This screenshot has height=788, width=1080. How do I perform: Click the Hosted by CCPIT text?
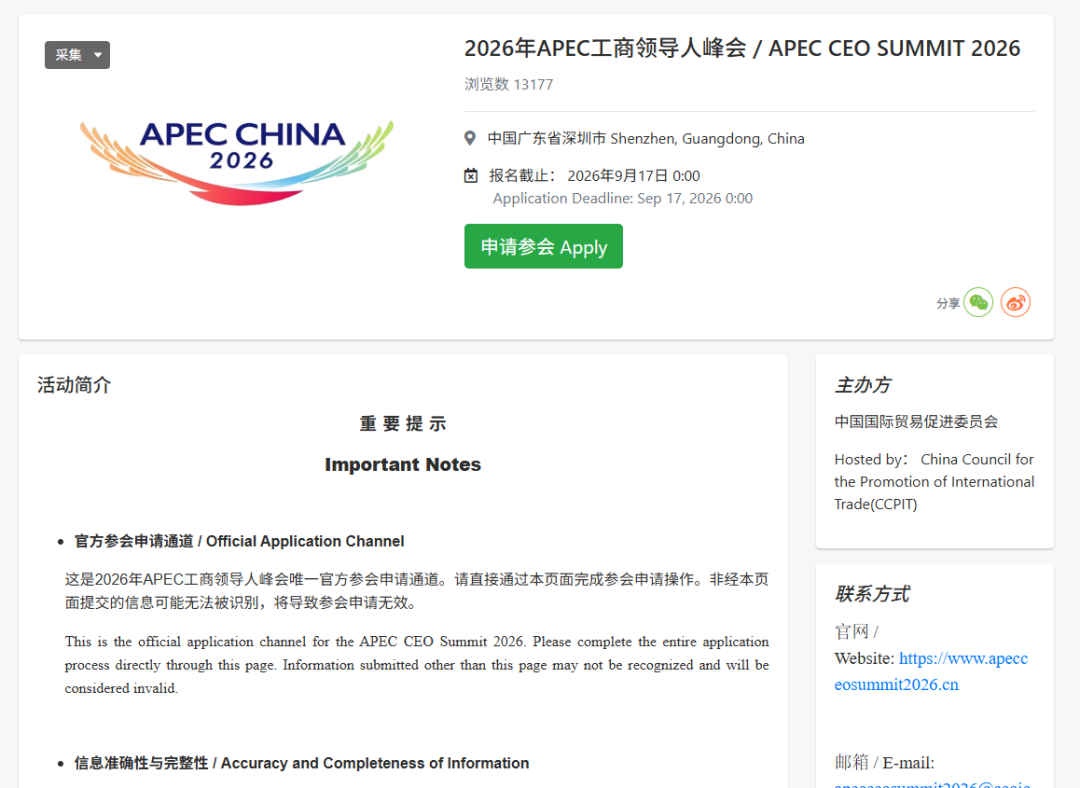(934, 481)
